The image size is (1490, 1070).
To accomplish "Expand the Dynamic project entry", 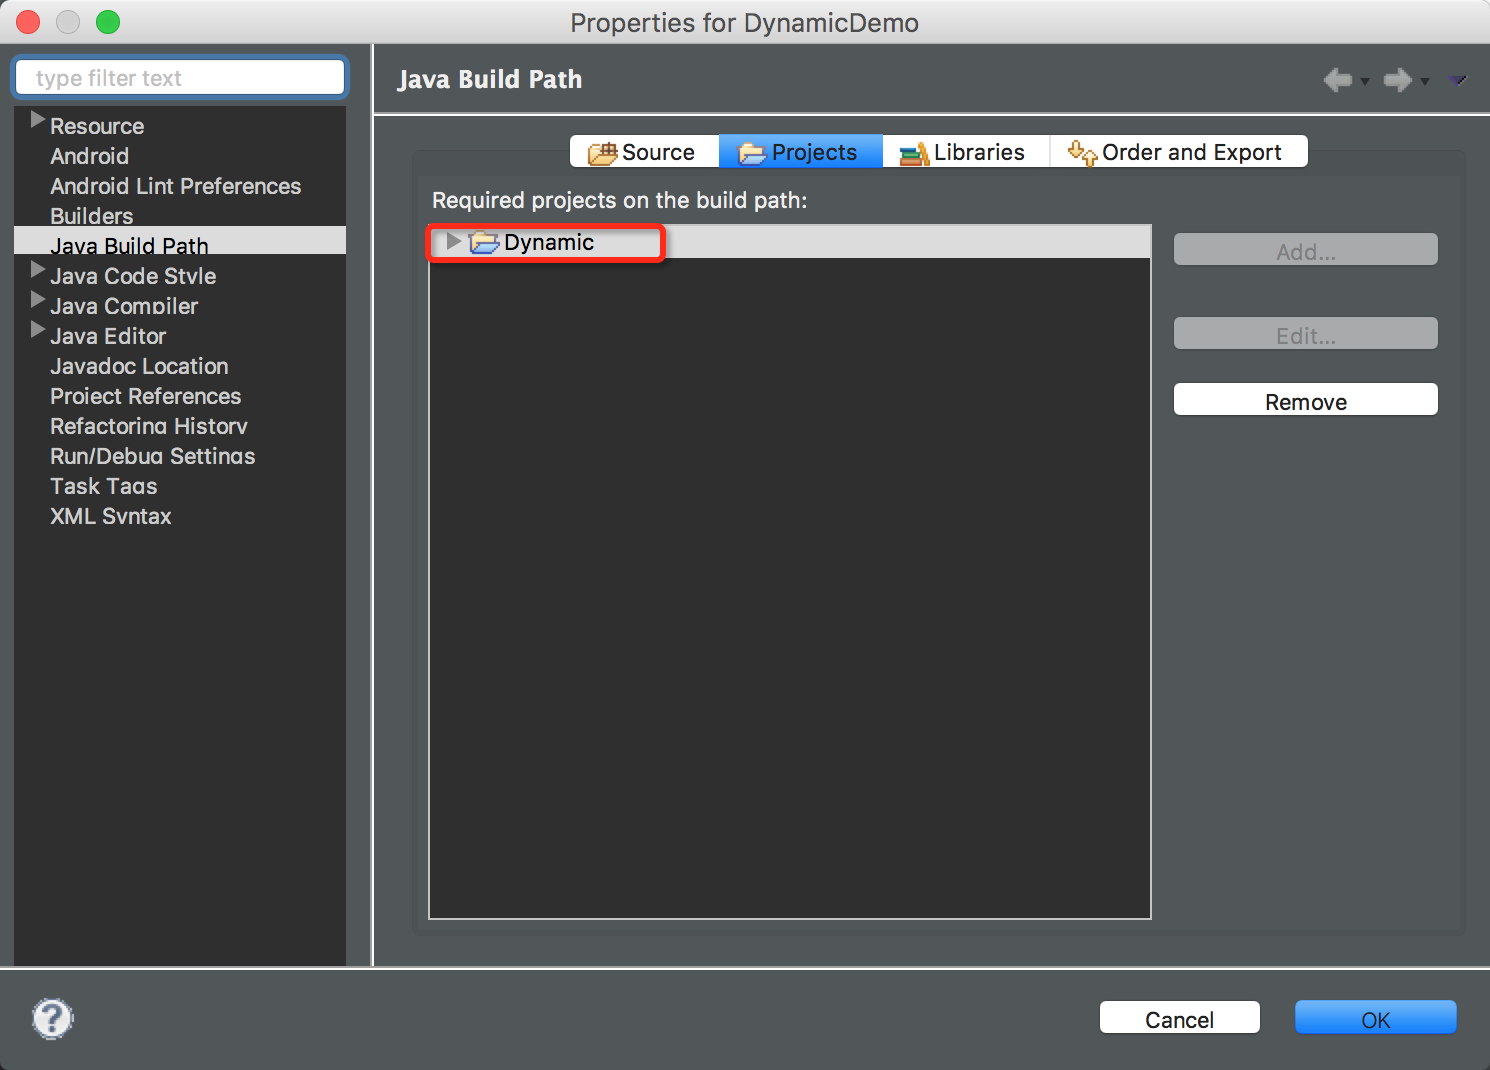I will pyautogui.click(x=453, y=242).
